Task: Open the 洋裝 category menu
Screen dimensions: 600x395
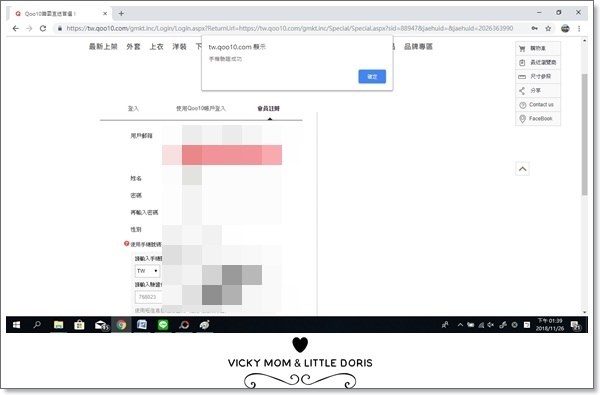Action: point(179,46)
